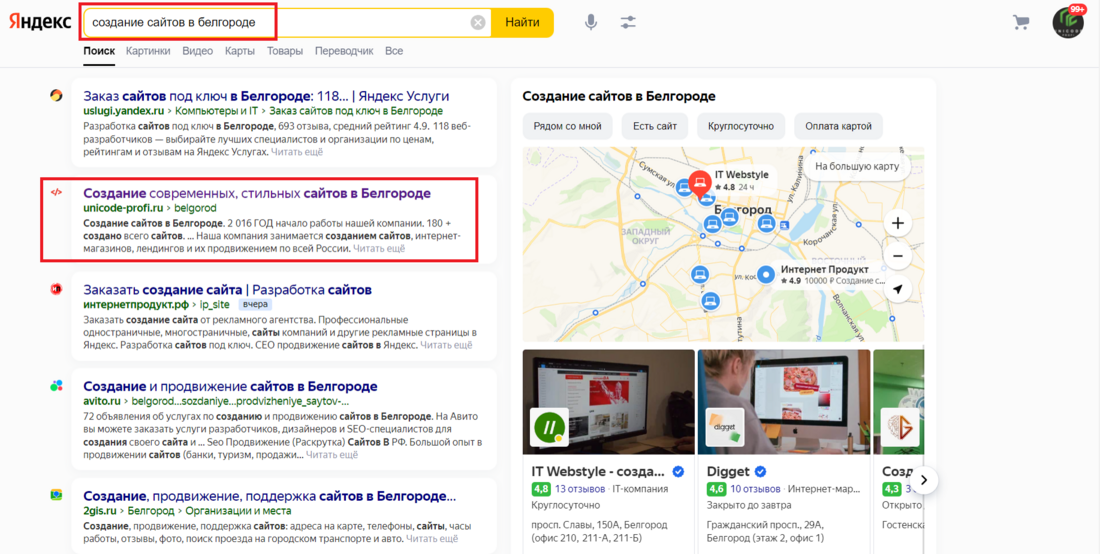Toggle the Есть сайт filter

[x=655, y=126]
